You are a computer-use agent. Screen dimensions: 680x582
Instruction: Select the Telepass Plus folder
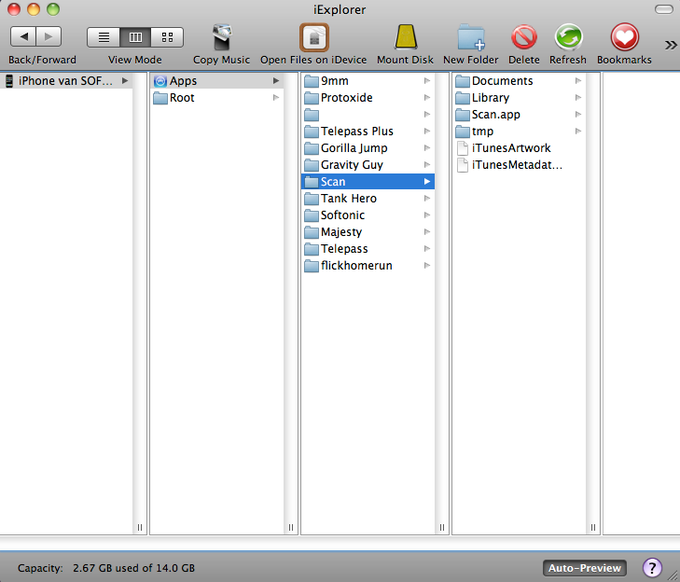(368, 131)
